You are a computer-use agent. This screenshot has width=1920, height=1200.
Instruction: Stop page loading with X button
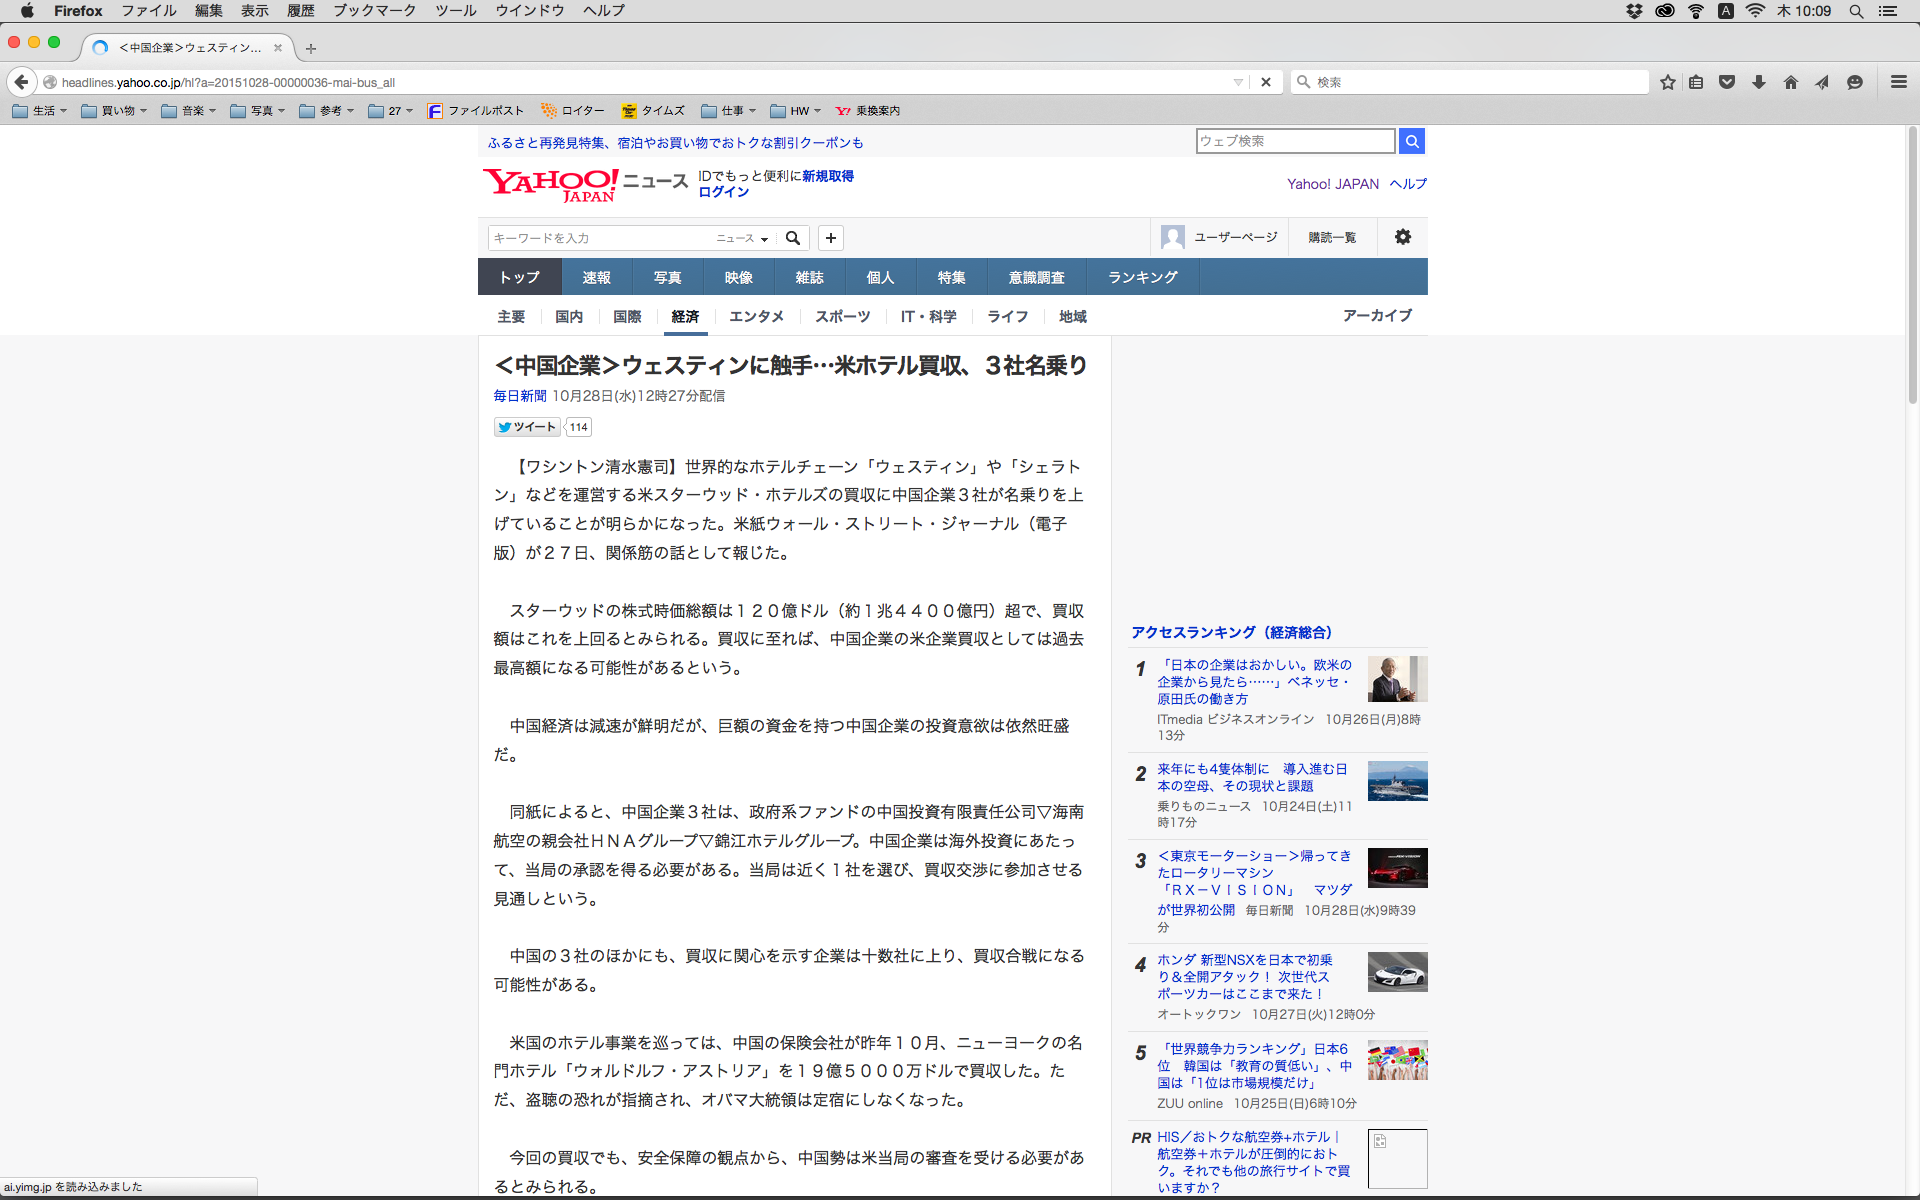(1266, 82)
